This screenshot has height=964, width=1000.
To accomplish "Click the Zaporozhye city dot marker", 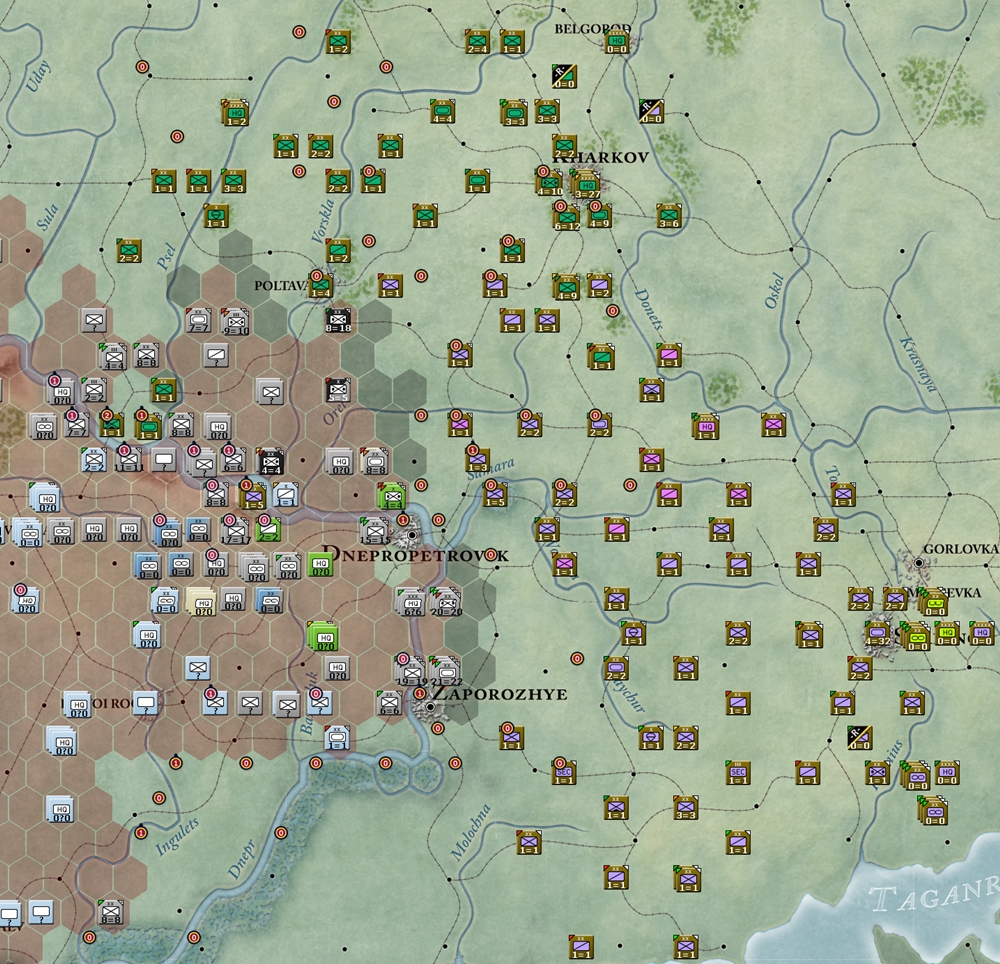I will click(430, 706).
